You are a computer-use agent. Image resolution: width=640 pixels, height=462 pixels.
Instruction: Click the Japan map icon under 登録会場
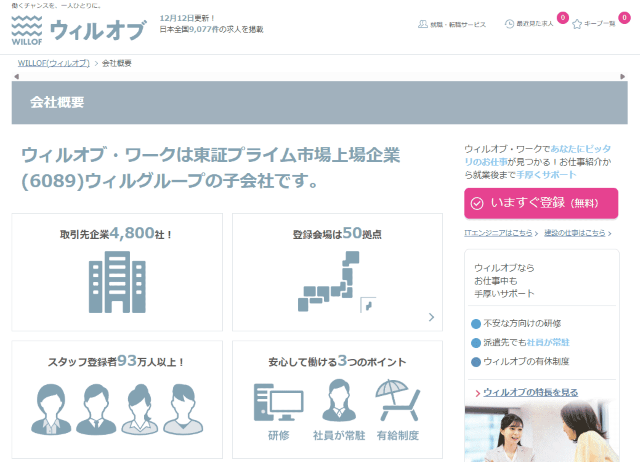coord(337,282)
